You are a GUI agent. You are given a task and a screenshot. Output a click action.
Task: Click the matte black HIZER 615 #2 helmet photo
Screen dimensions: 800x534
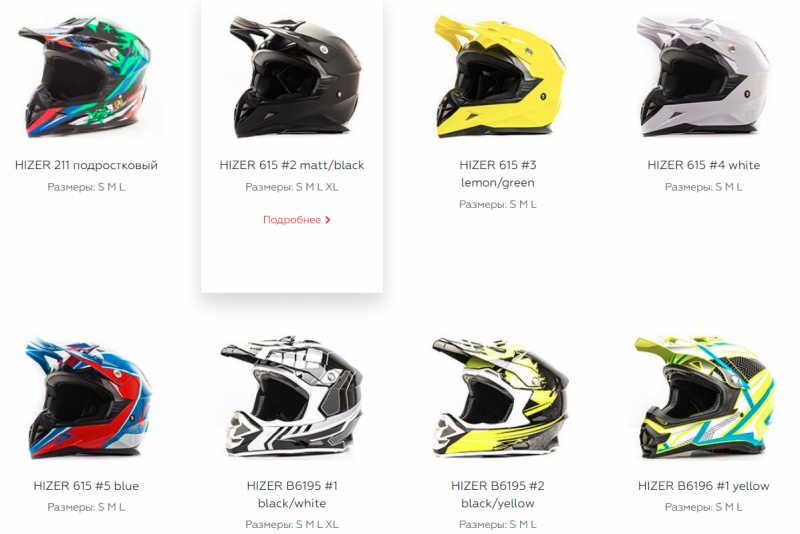click(296, 77)
